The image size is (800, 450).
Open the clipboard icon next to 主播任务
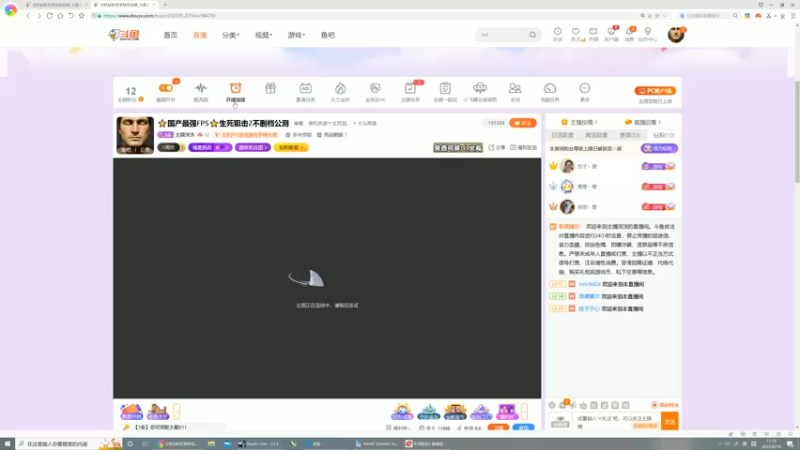[x=445, y=88]
